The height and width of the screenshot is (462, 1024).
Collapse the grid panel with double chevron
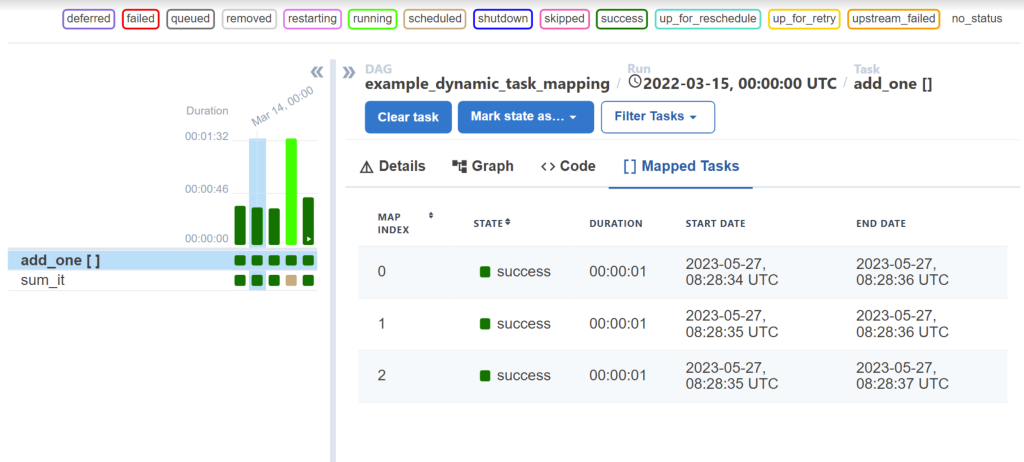point(317,72)
